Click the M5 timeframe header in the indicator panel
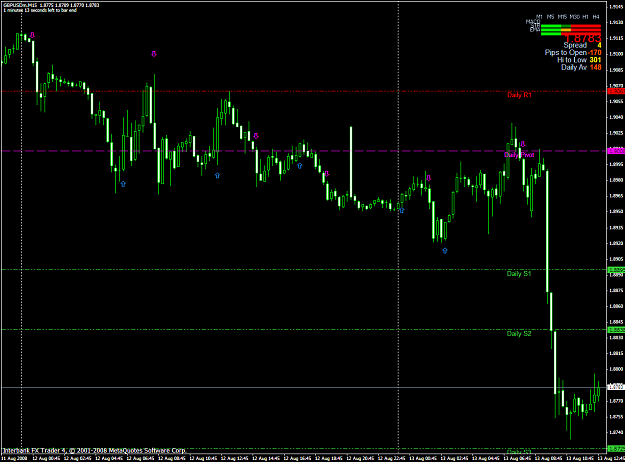Screen dimensions: 625x462 550,17
